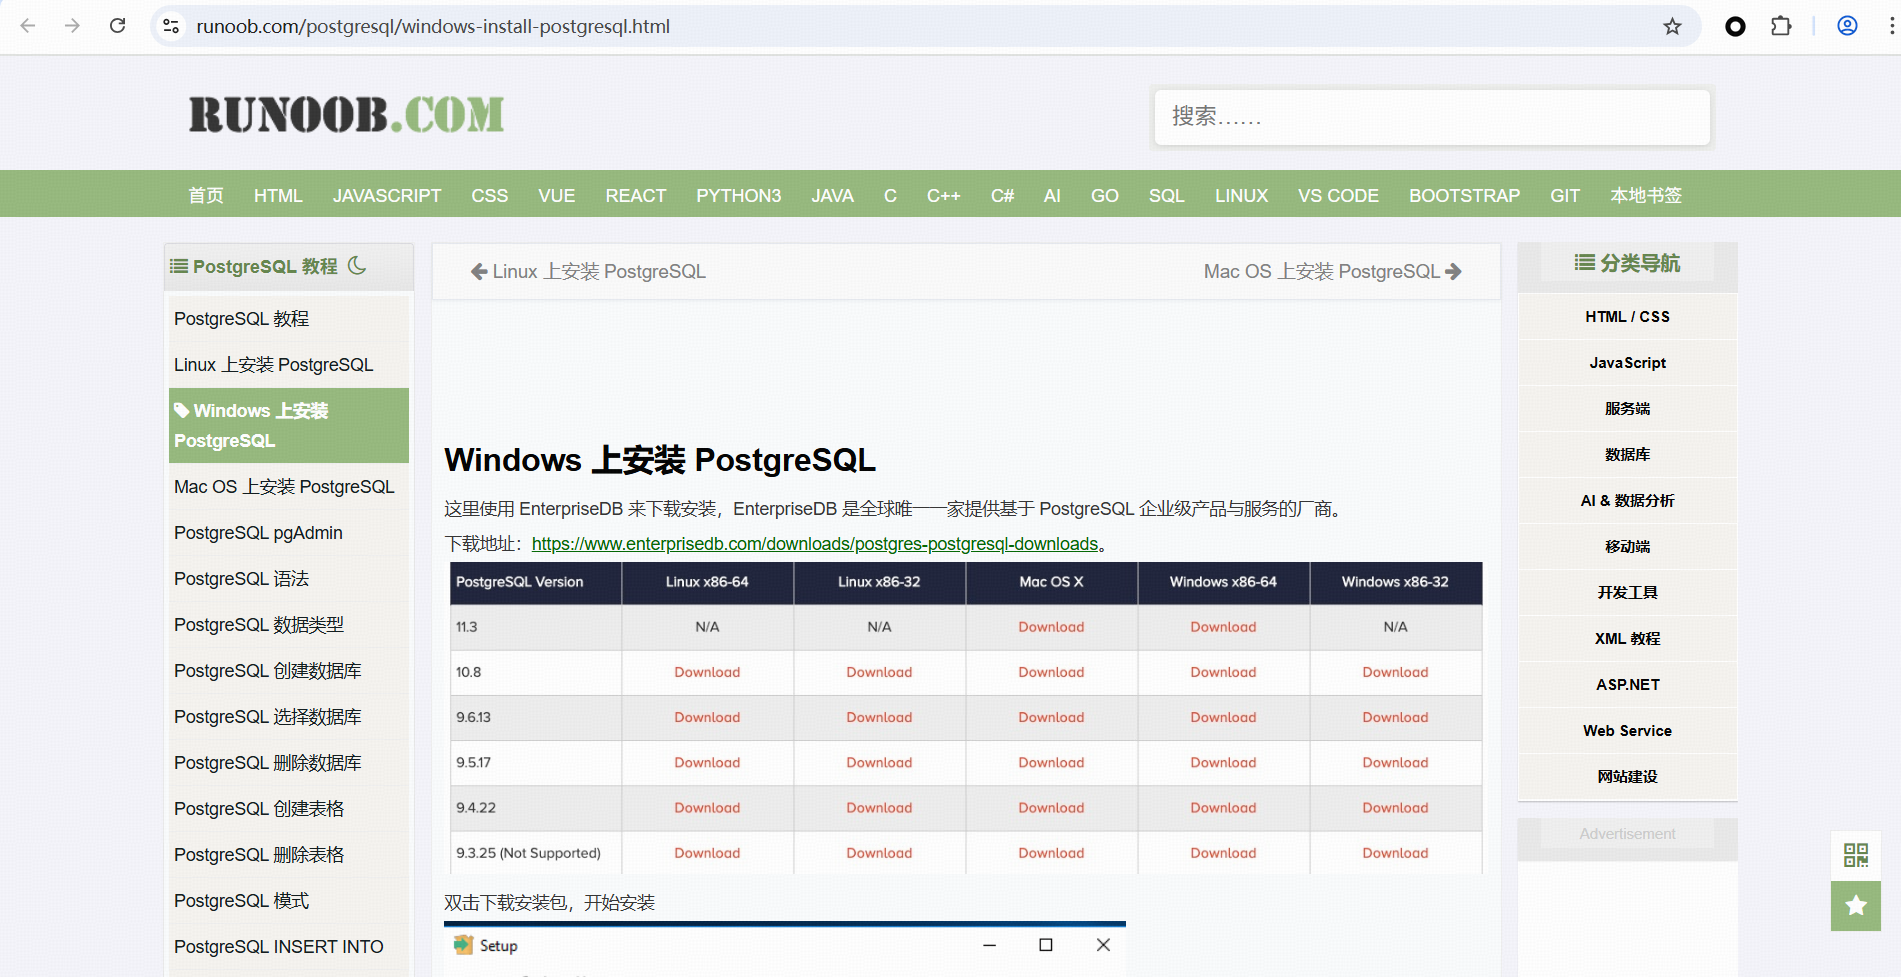Select SQL from the top navigation bar
1901x977 pixels.
1165,195
